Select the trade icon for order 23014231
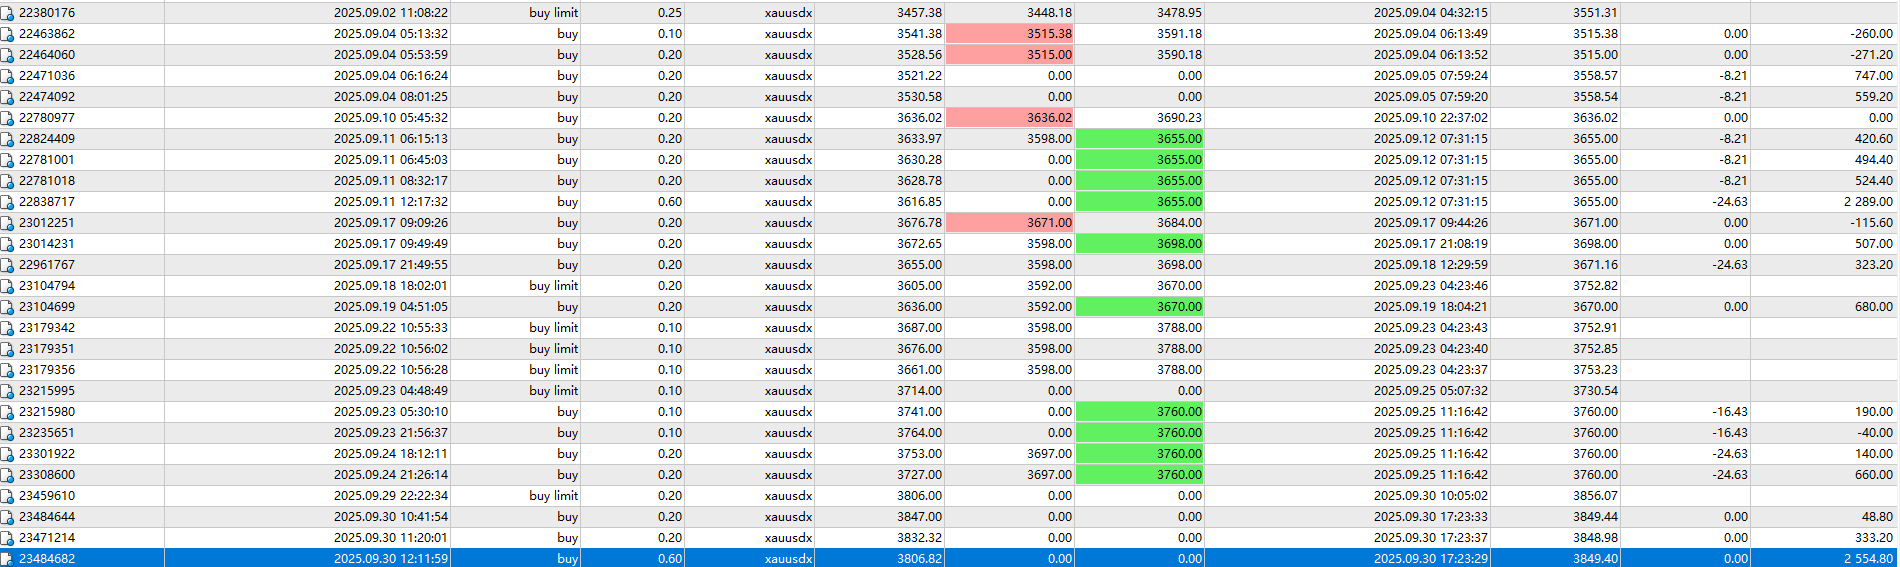 pos(7,244)
